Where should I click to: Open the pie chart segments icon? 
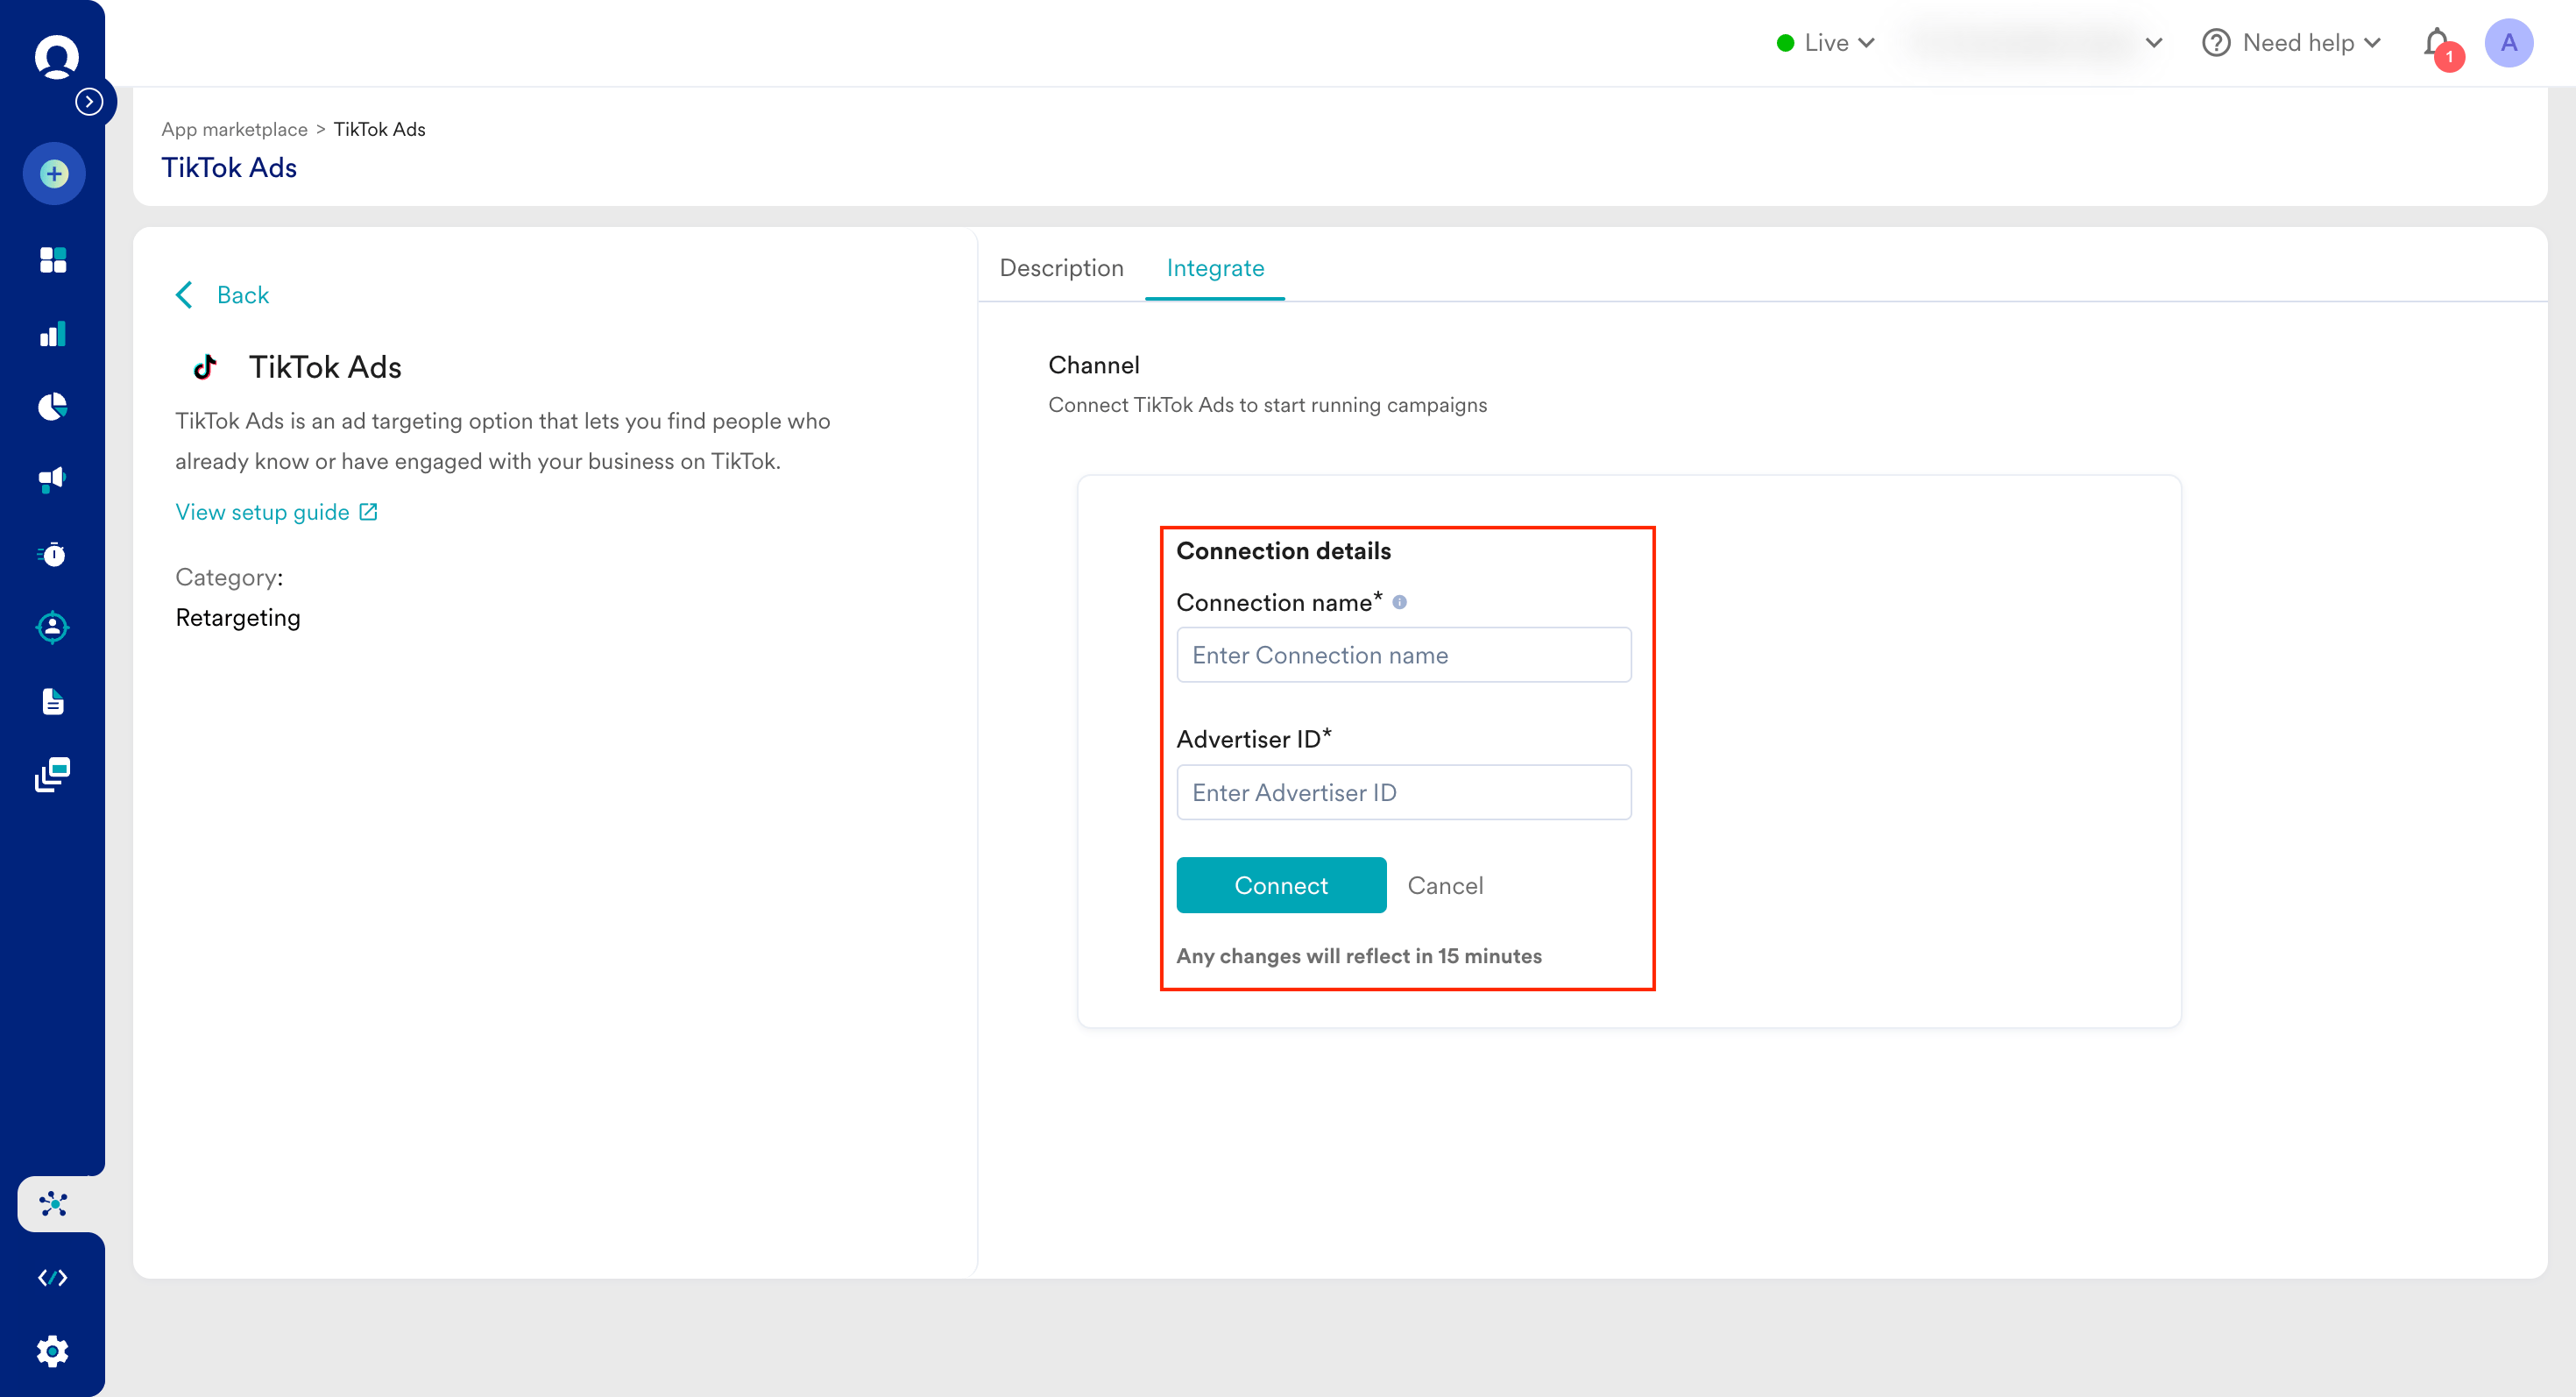[x=53, y=407]
